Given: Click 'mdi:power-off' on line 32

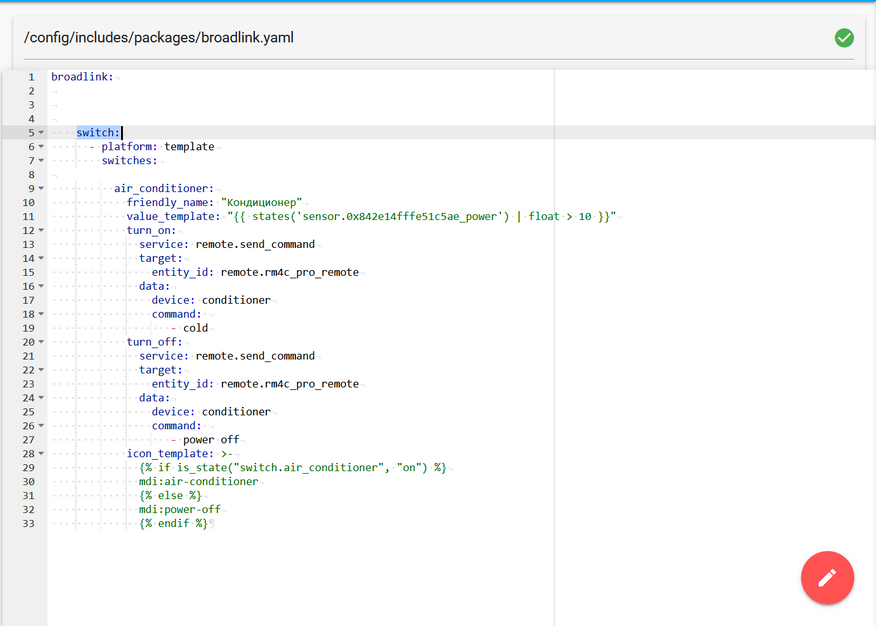Looking at the screenshot, I should pyautogui.click(x=180, y=509).
